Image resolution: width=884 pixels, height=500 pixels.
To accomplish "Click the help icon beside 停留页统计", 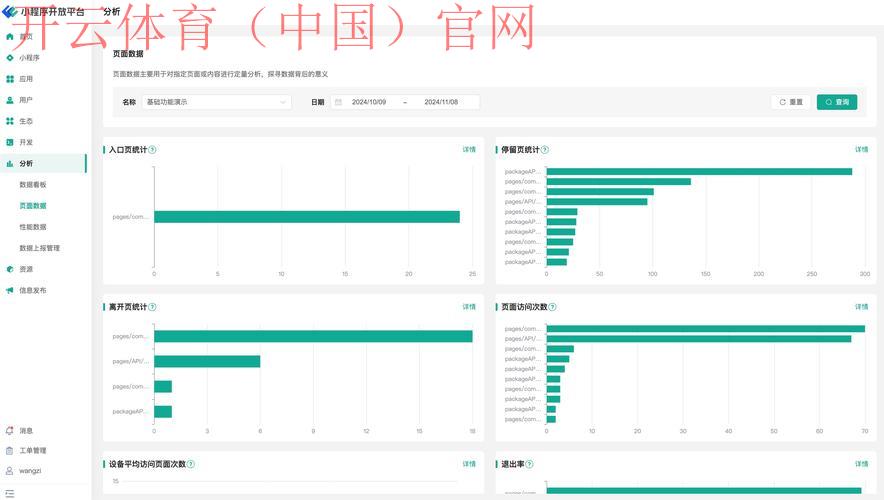I will [x=545, y=149].
